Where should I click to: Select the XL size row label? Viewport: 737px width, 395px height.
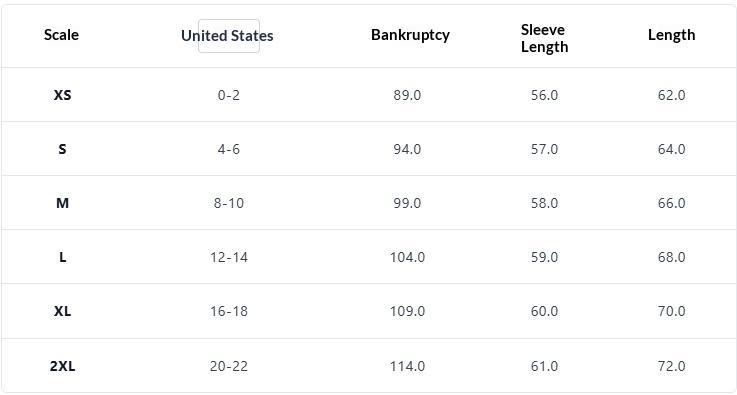(62, 311)
